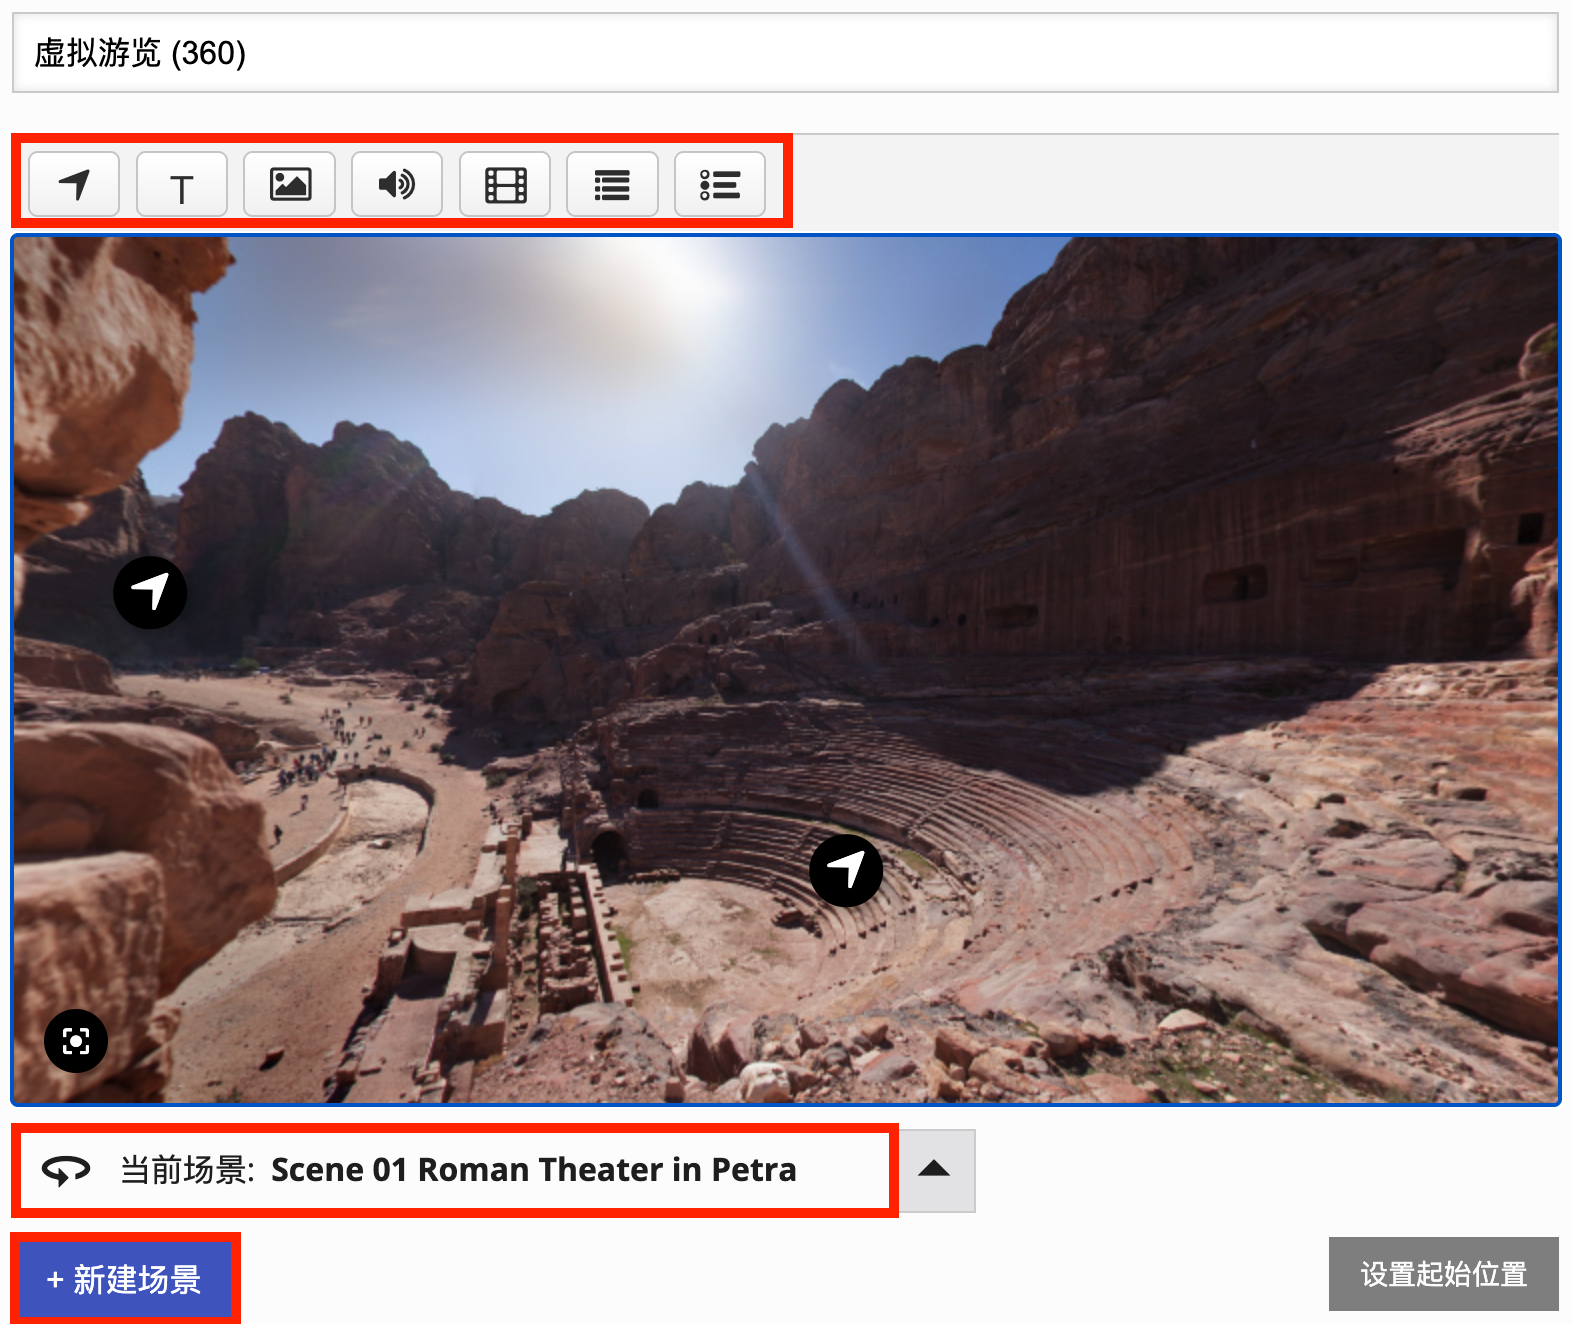Click the 360 scene icon beside 当前场景

pos(66,1170)
